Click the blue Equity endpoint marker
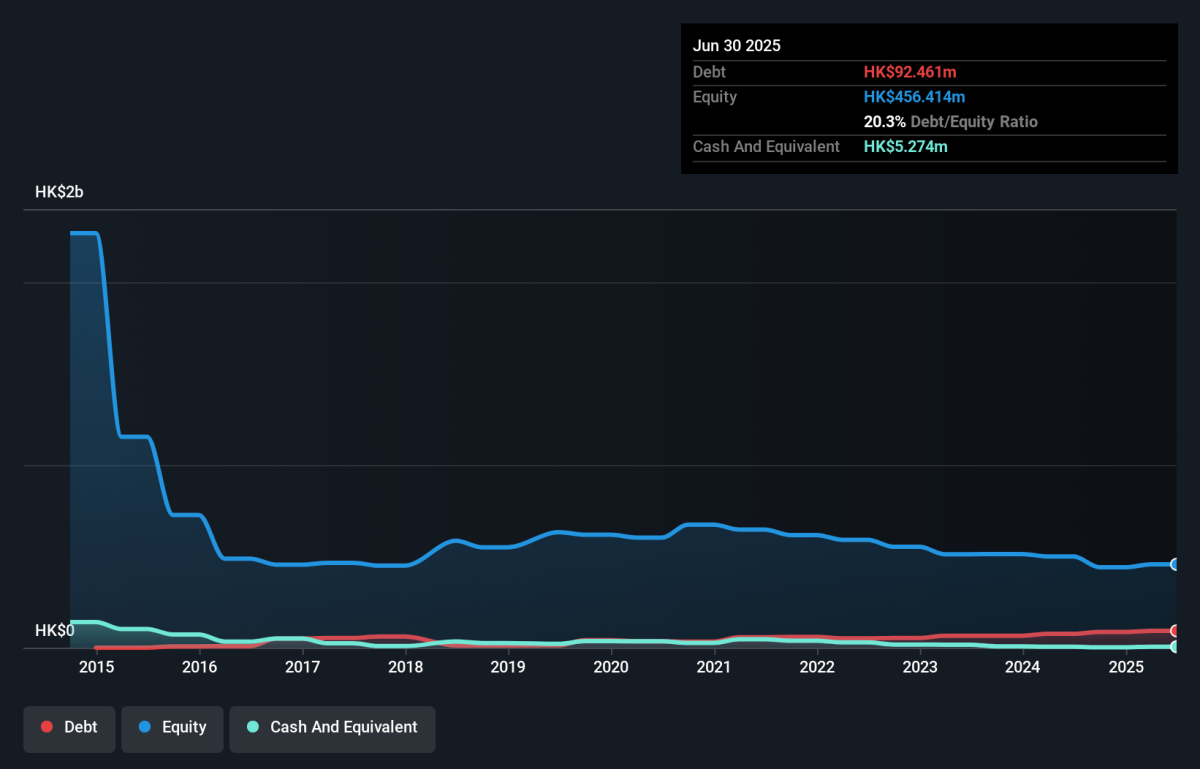 tap(1175, 564)
